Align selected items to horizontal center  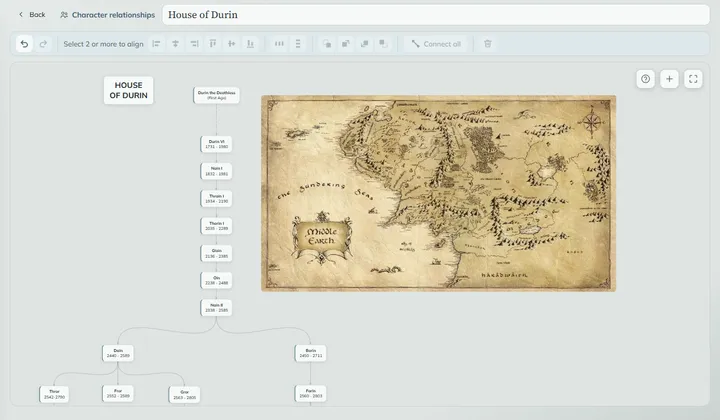pyautogui.click(x=175, y=44)
